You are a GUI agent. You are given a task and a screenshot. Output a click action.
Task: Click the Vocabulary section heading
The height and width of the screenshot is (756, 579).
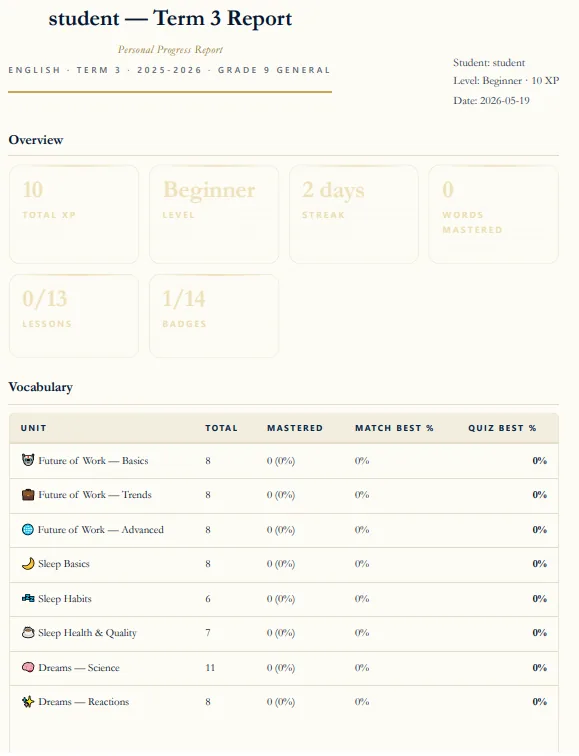pyautogui.click(x=40, y=387)
